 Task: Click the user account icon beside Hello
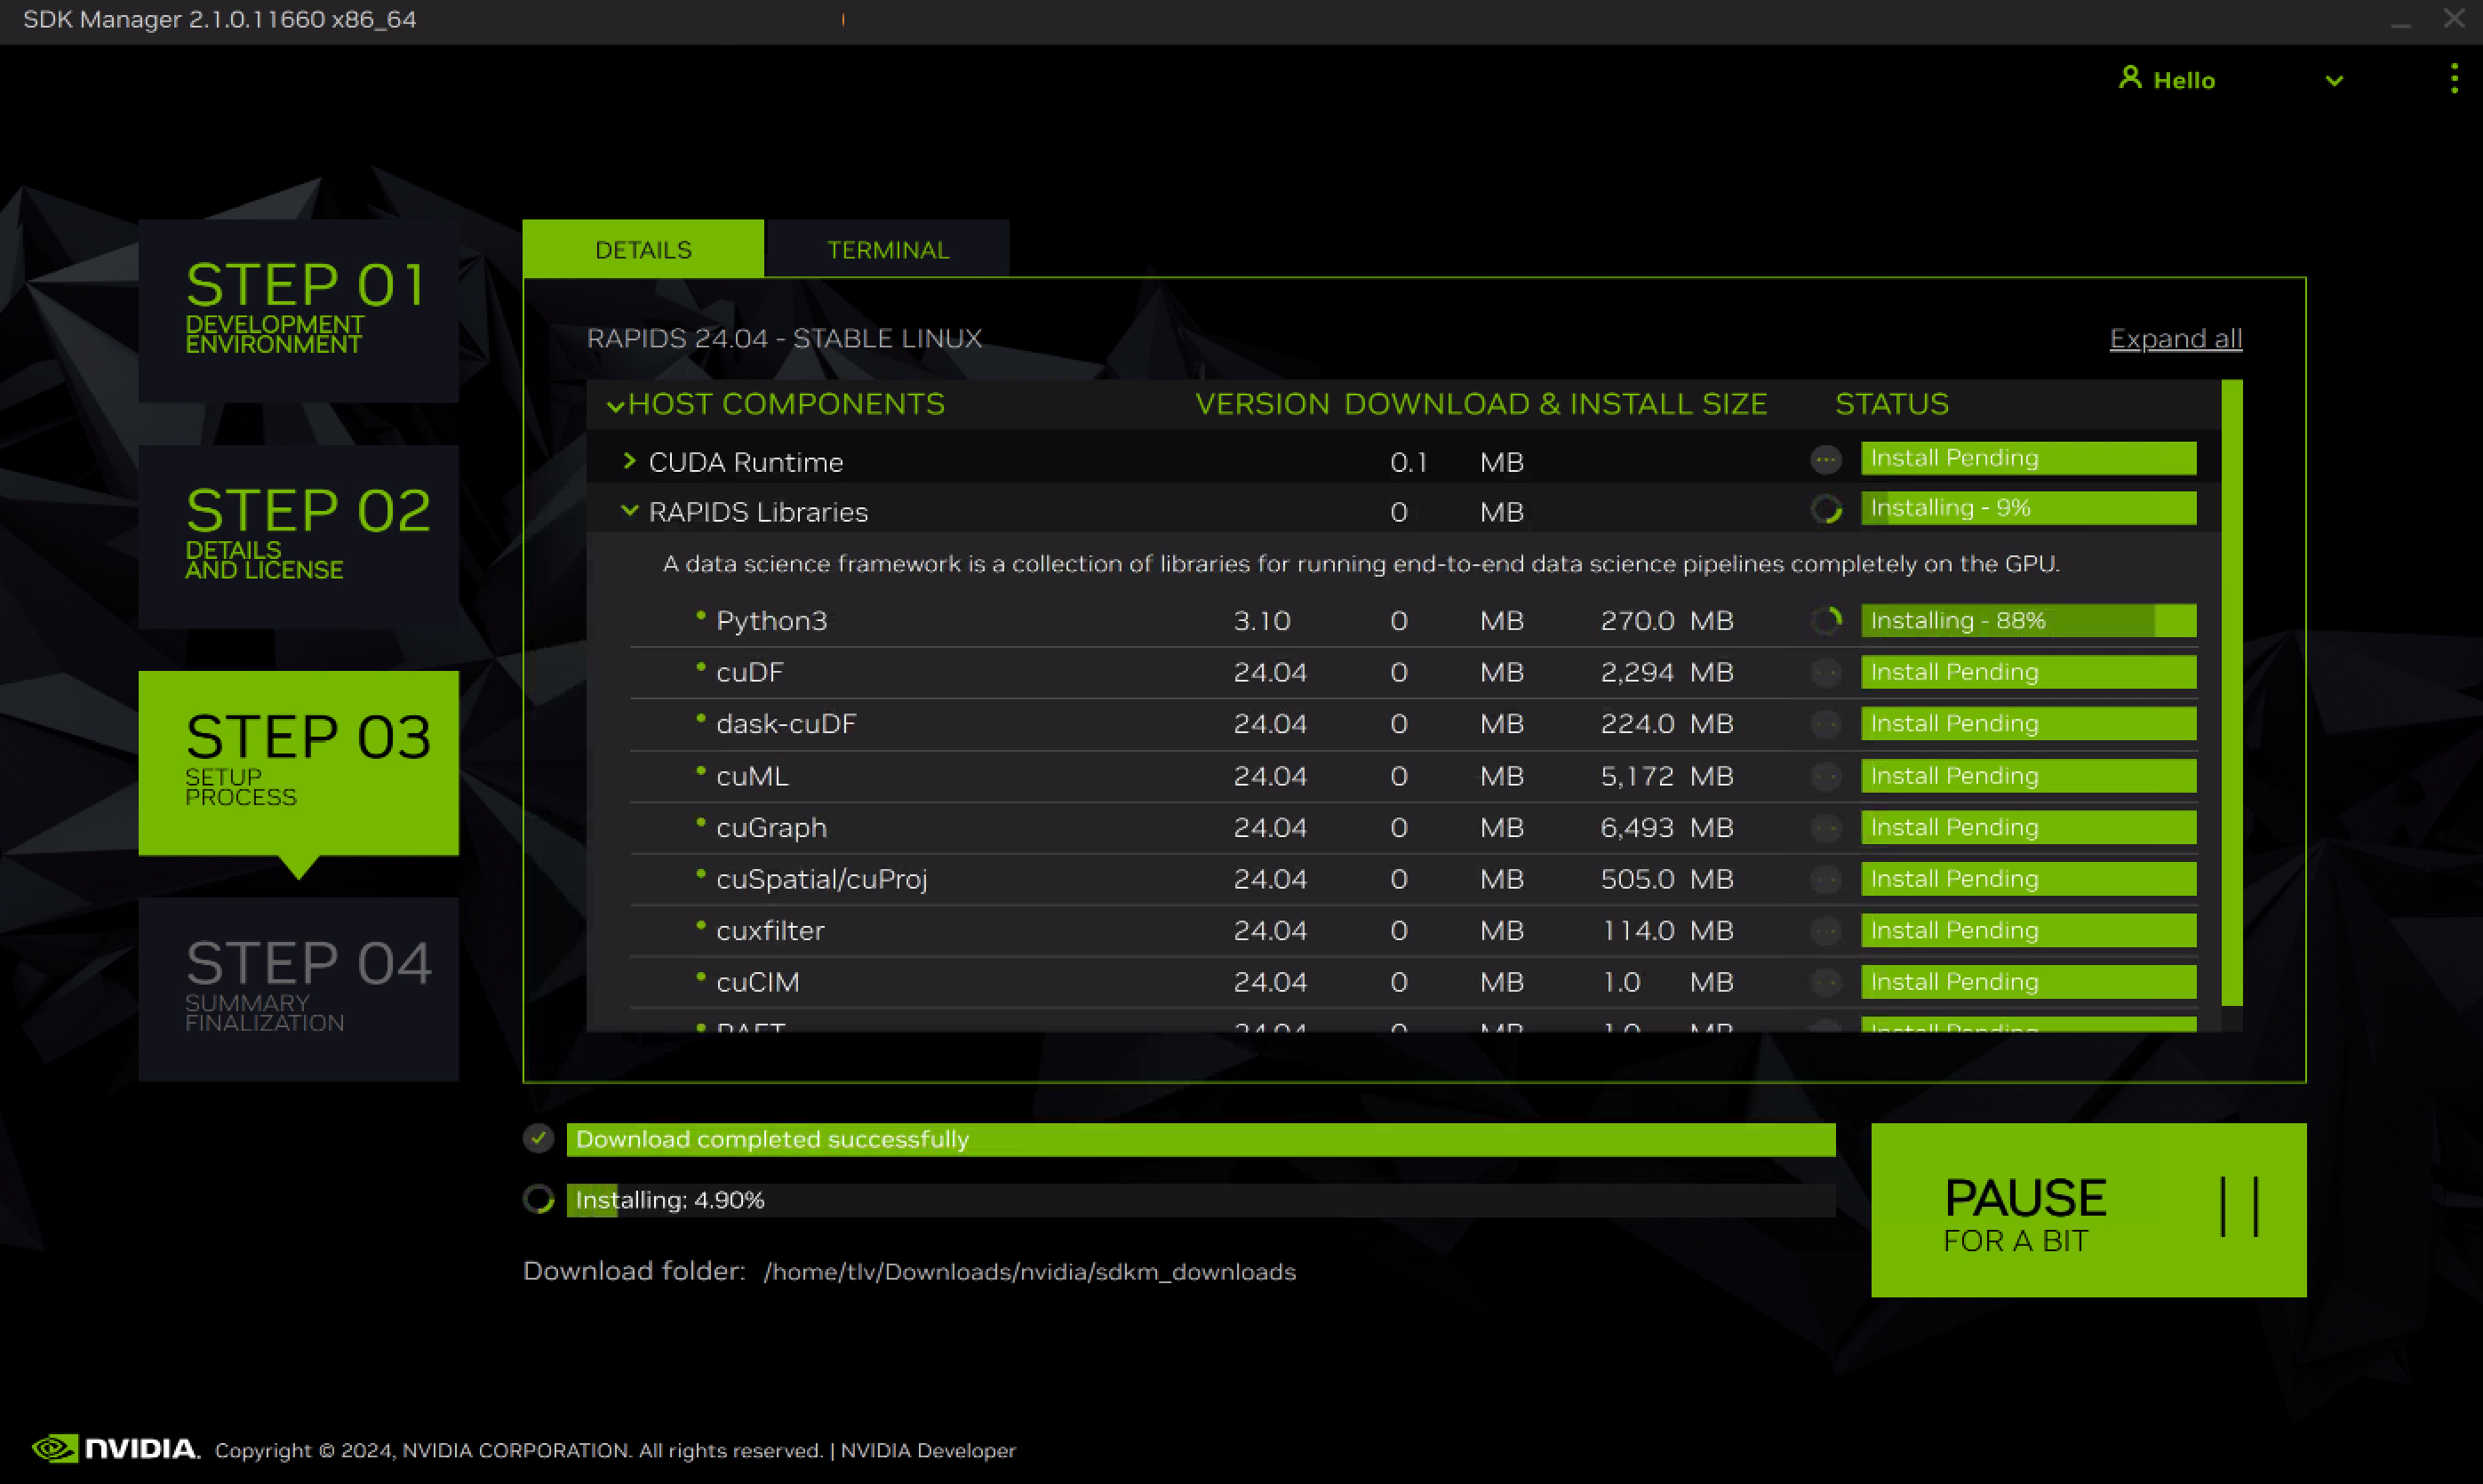[2129, 78]
